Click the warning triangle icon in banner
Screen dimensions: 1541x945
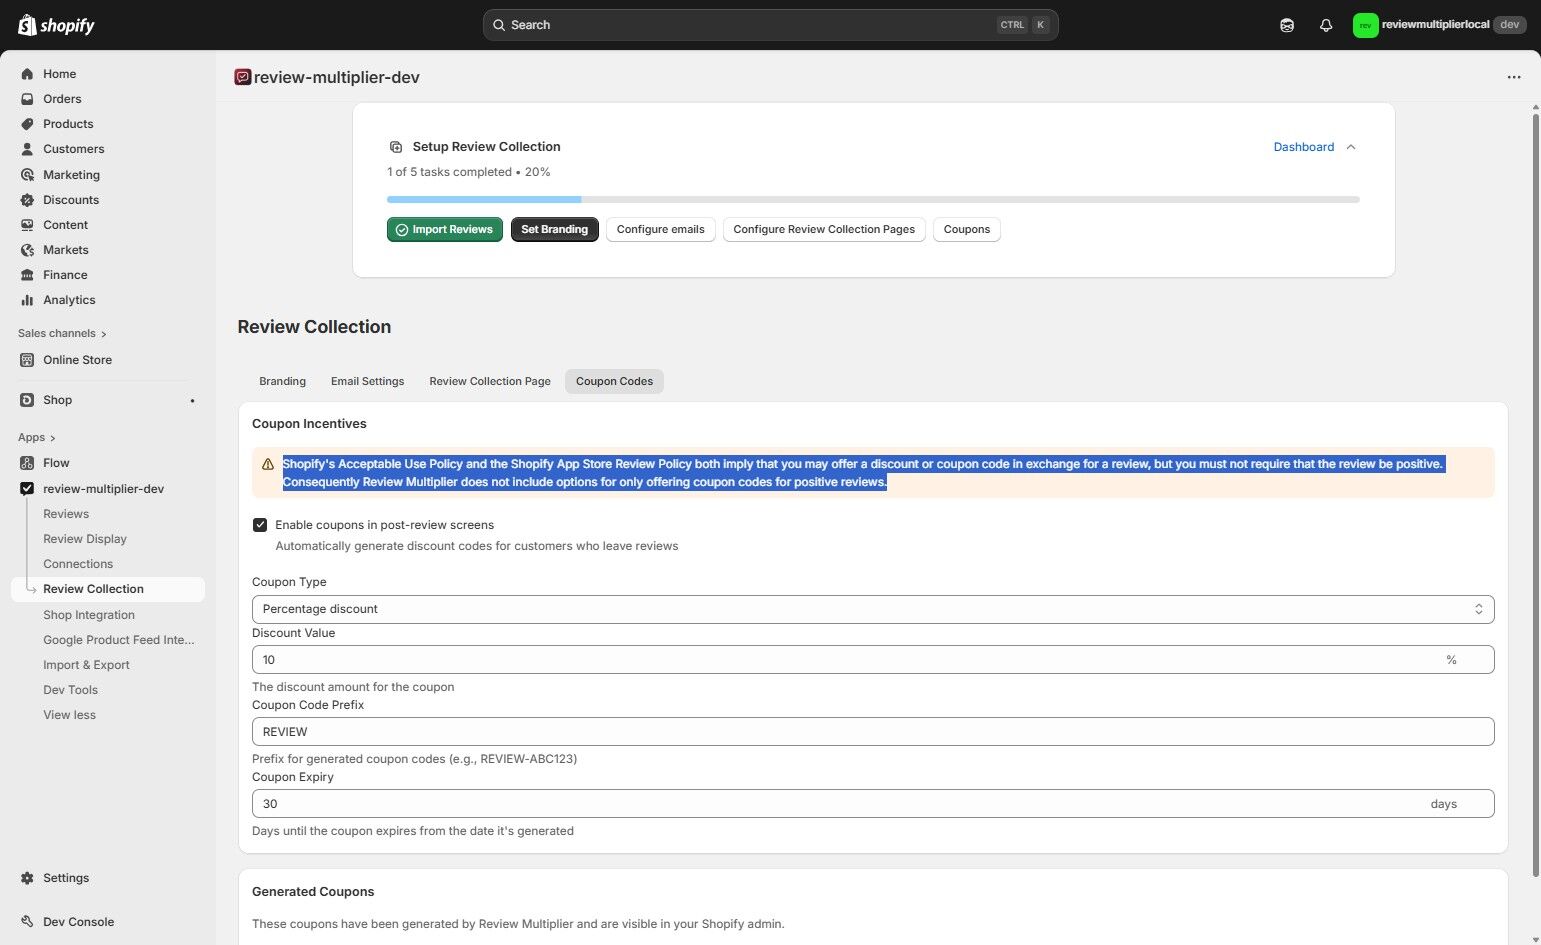[268, 464]
